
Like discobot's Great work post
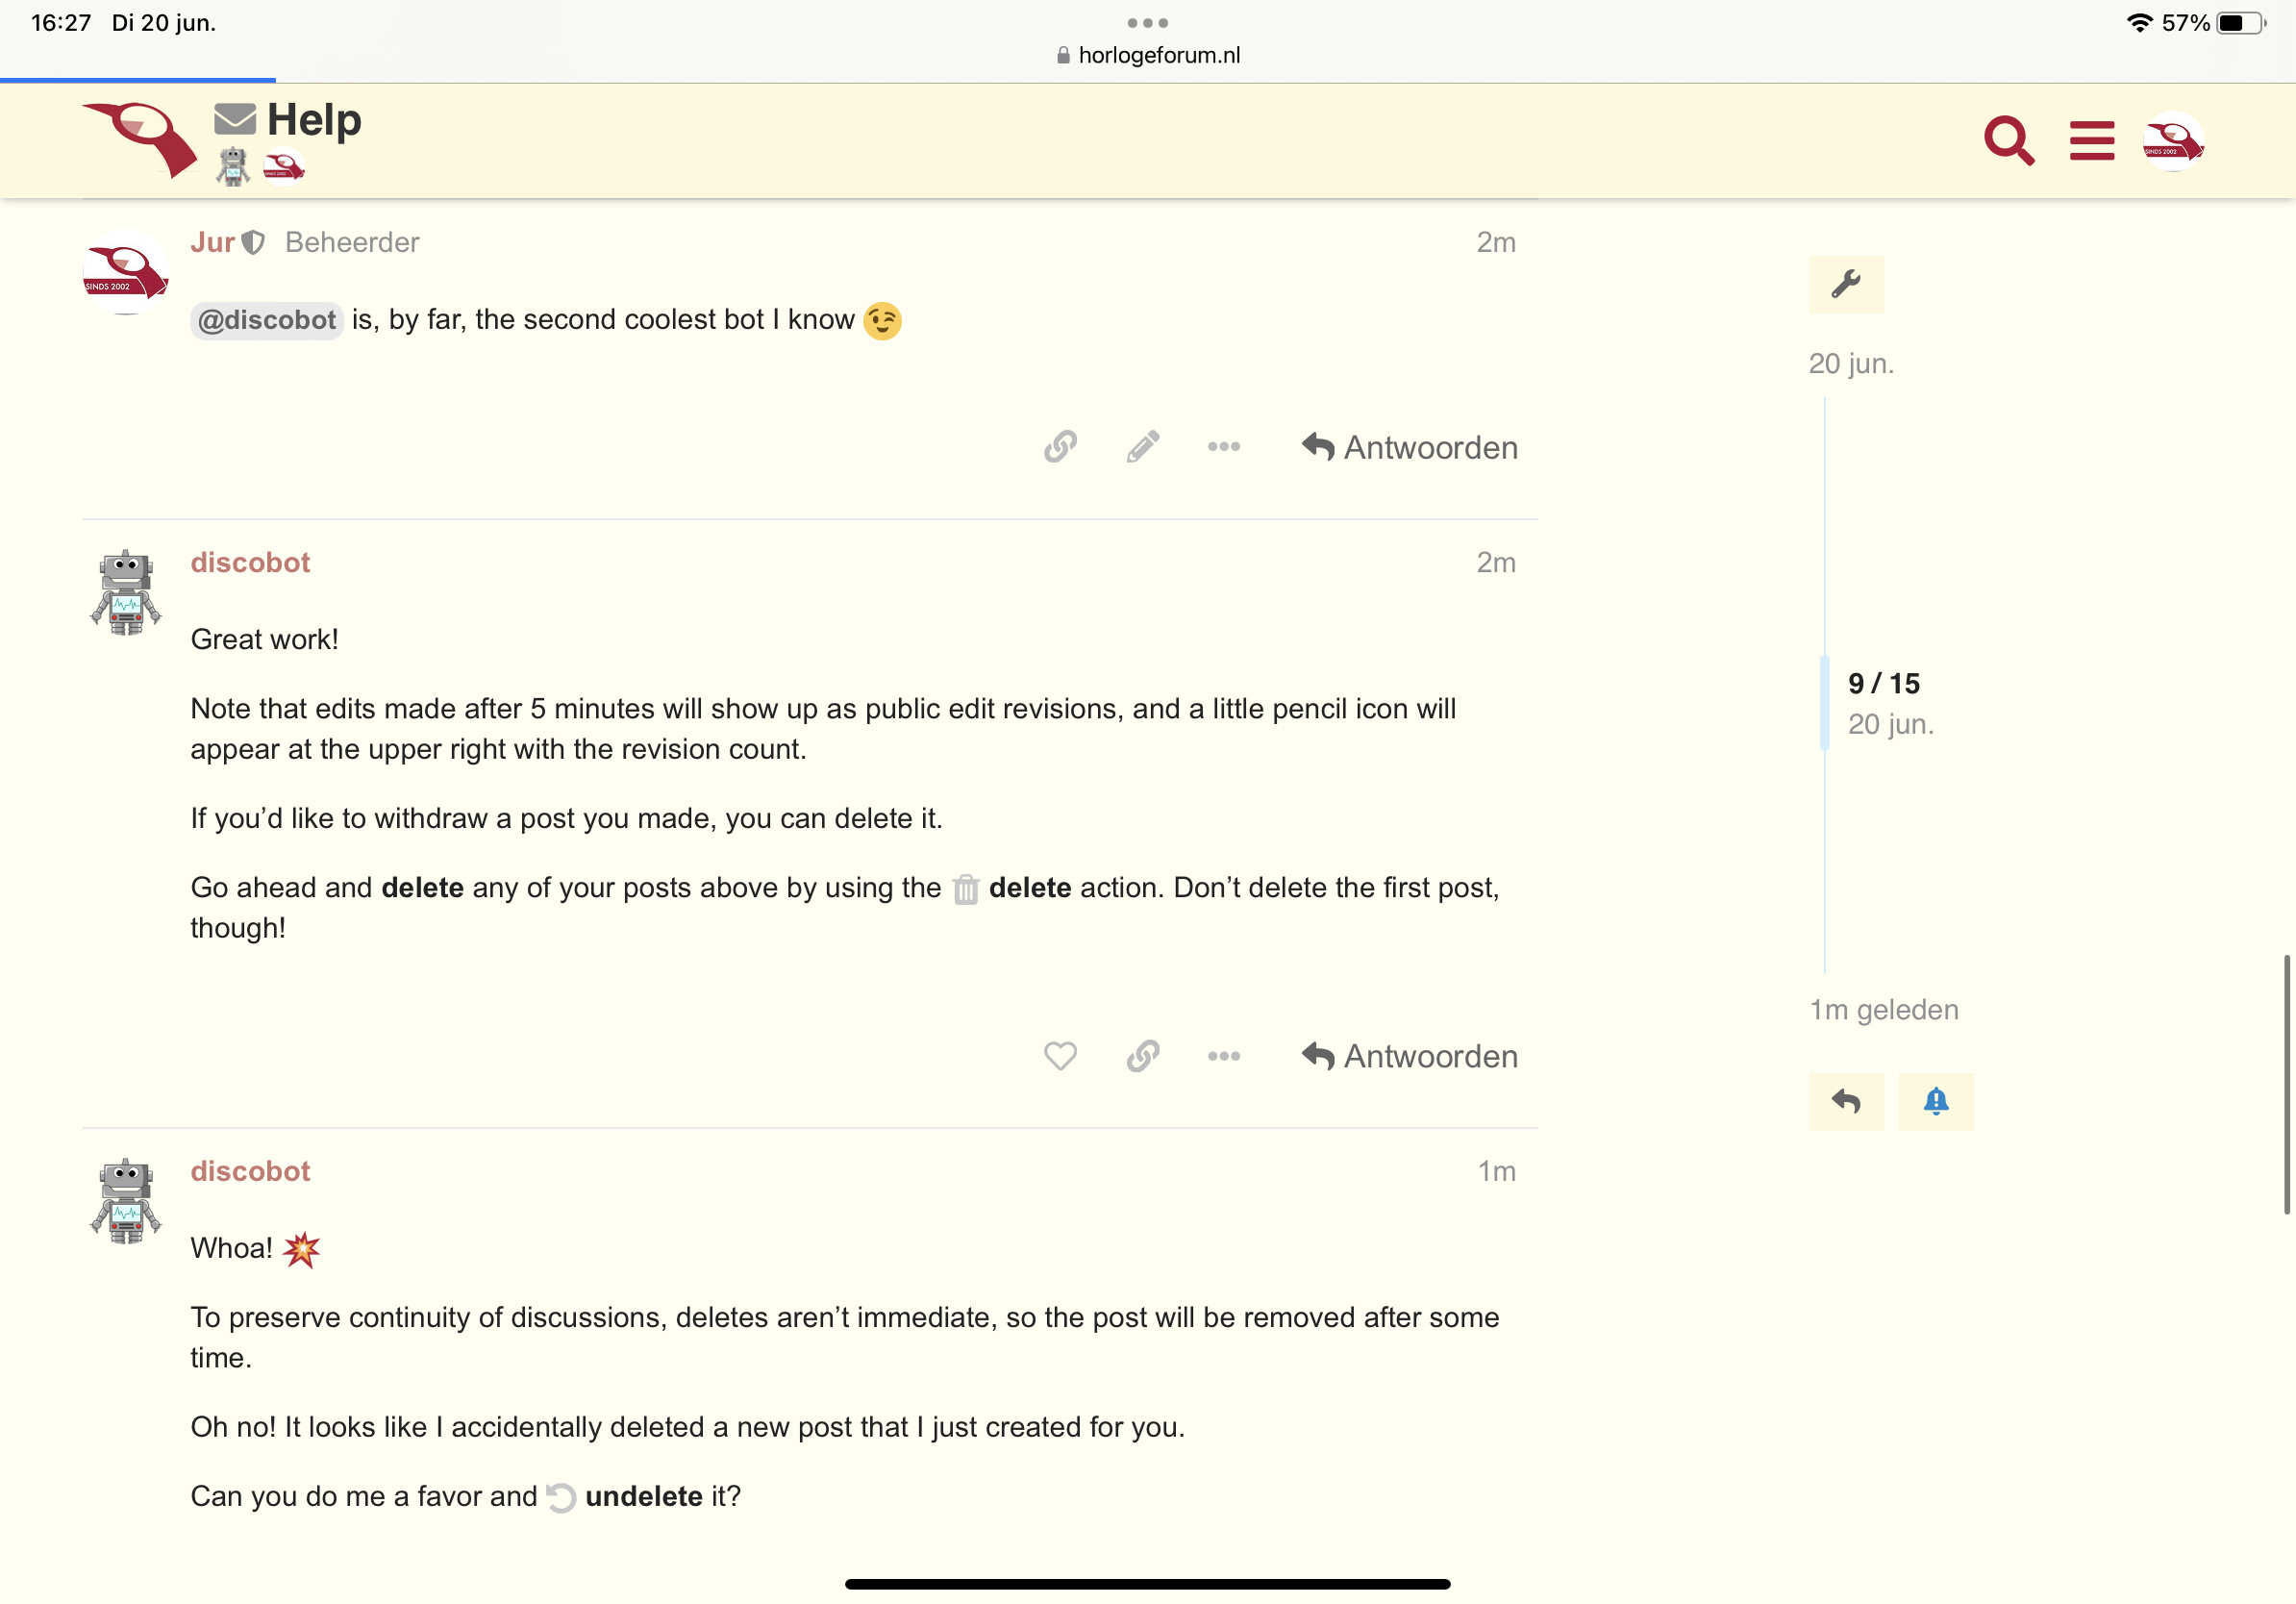pyautogui.click(x=1060, y=1056)
